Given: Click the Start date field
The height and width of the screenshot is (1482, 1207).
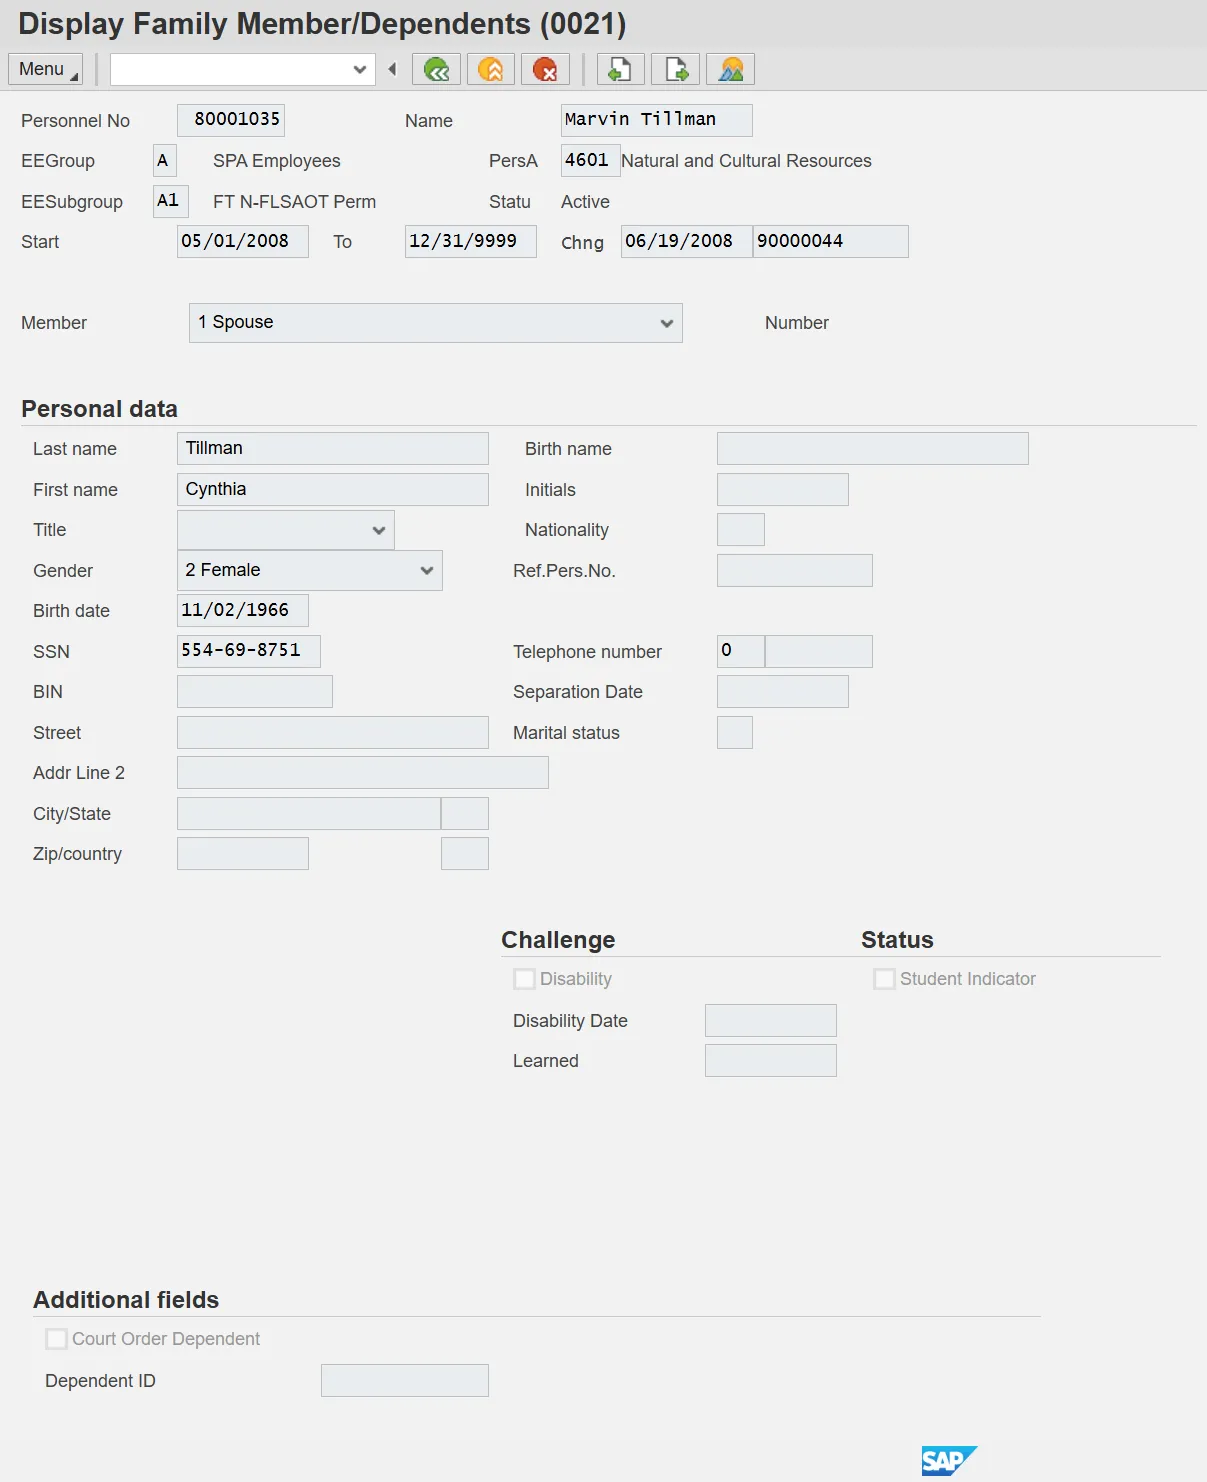Looking at the screenshot, I should pyautogui.click(x=243, y=242).
